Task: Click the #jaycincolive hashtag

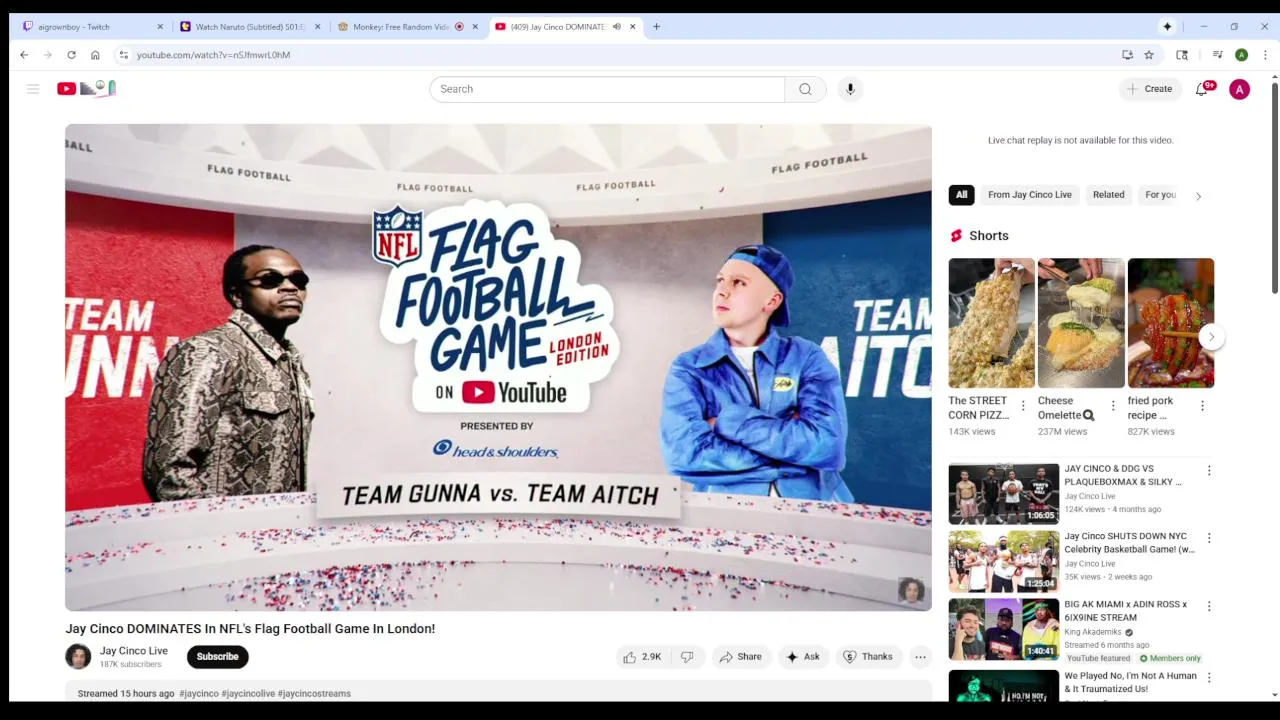Action: (248, 694)
